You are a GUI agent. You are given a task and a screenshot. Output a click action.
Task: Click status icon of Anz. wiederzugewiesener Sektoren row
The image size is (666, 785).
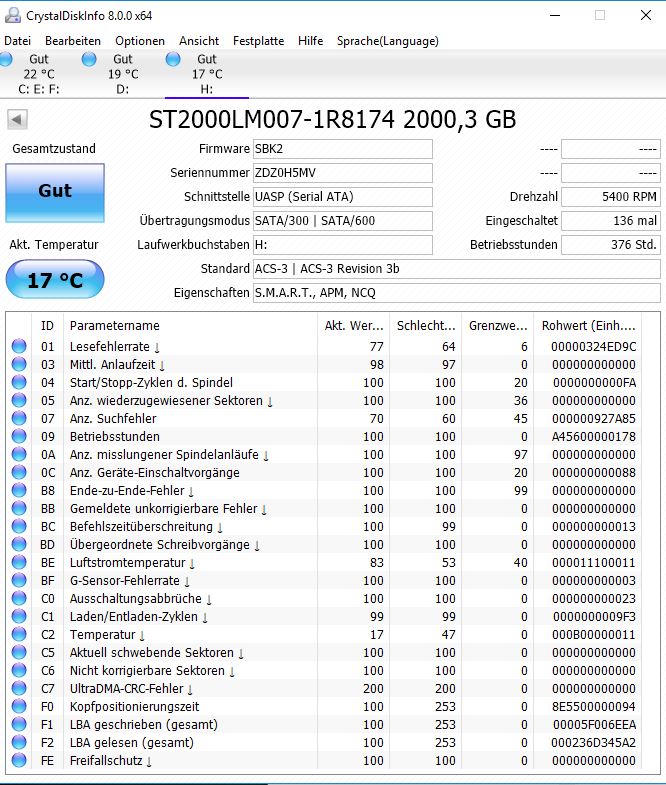(19, 400)
